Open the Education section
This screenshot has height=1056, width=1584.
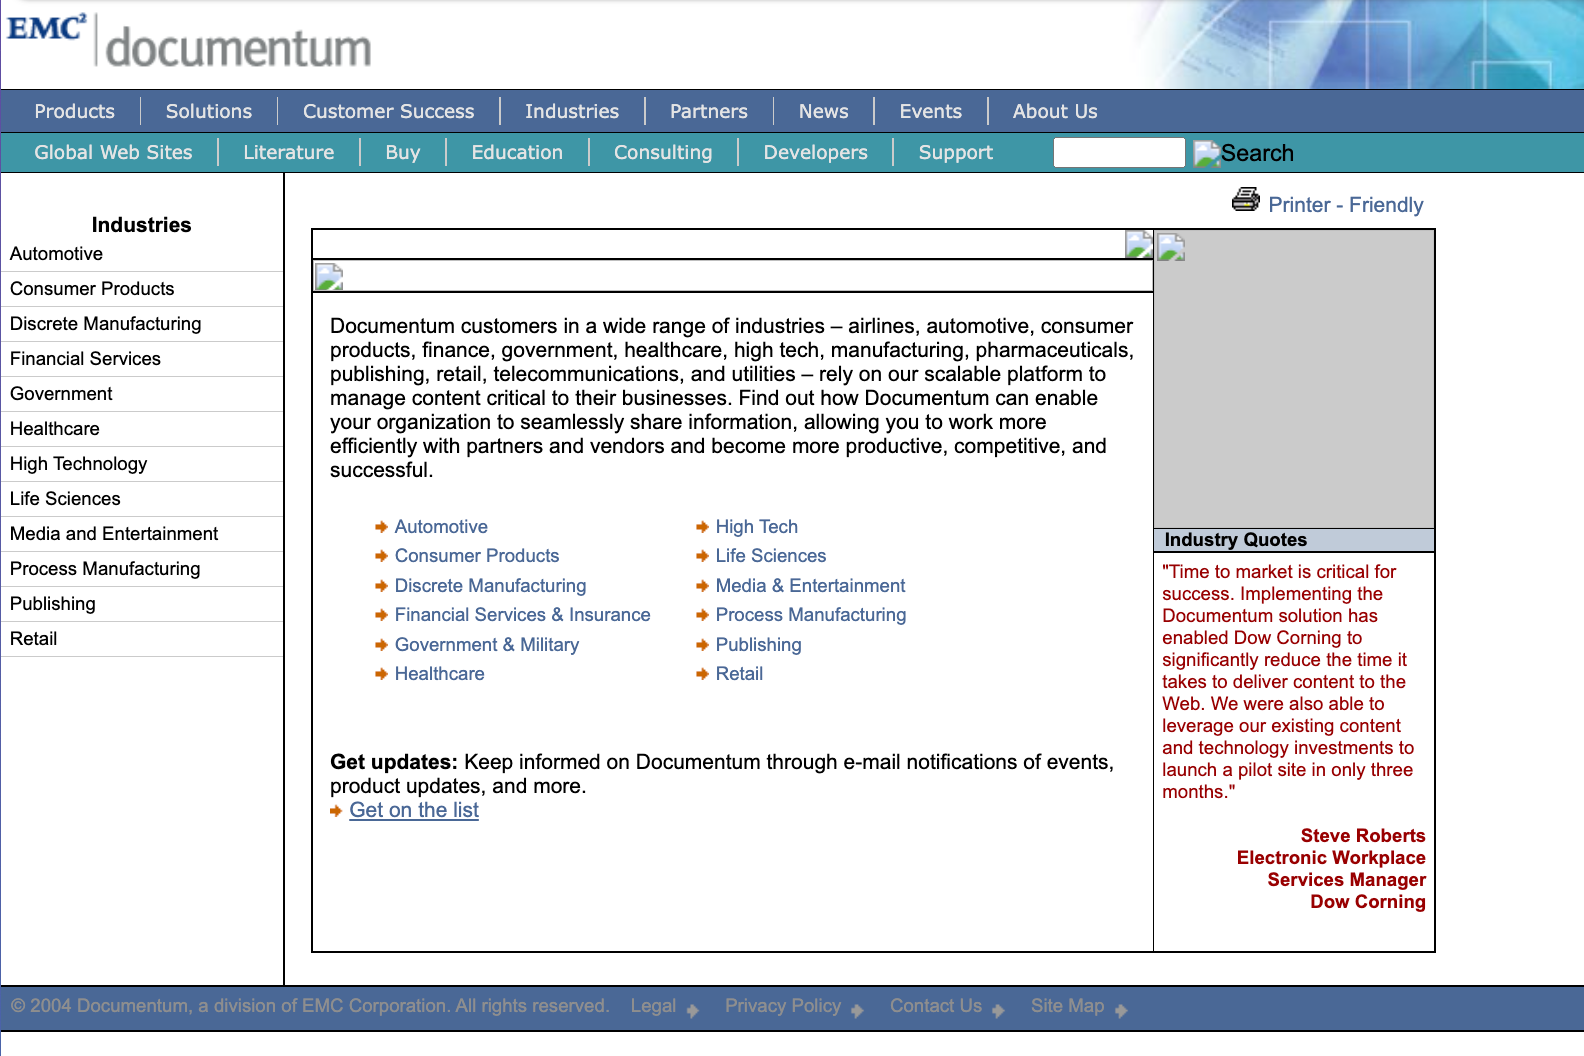[x=517, y=152]
